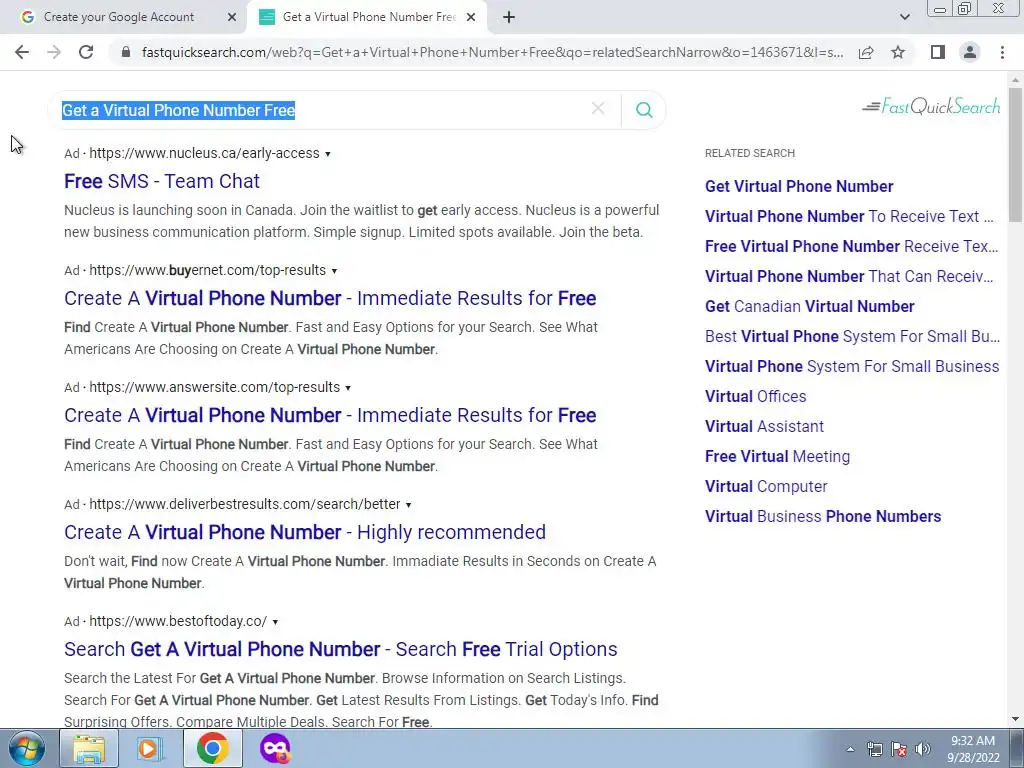The width and height of the screenshot is (1024, 768).
Task: Click the Chrome taskbar icon
Action: pyautogui.click(x=213, y=748)
